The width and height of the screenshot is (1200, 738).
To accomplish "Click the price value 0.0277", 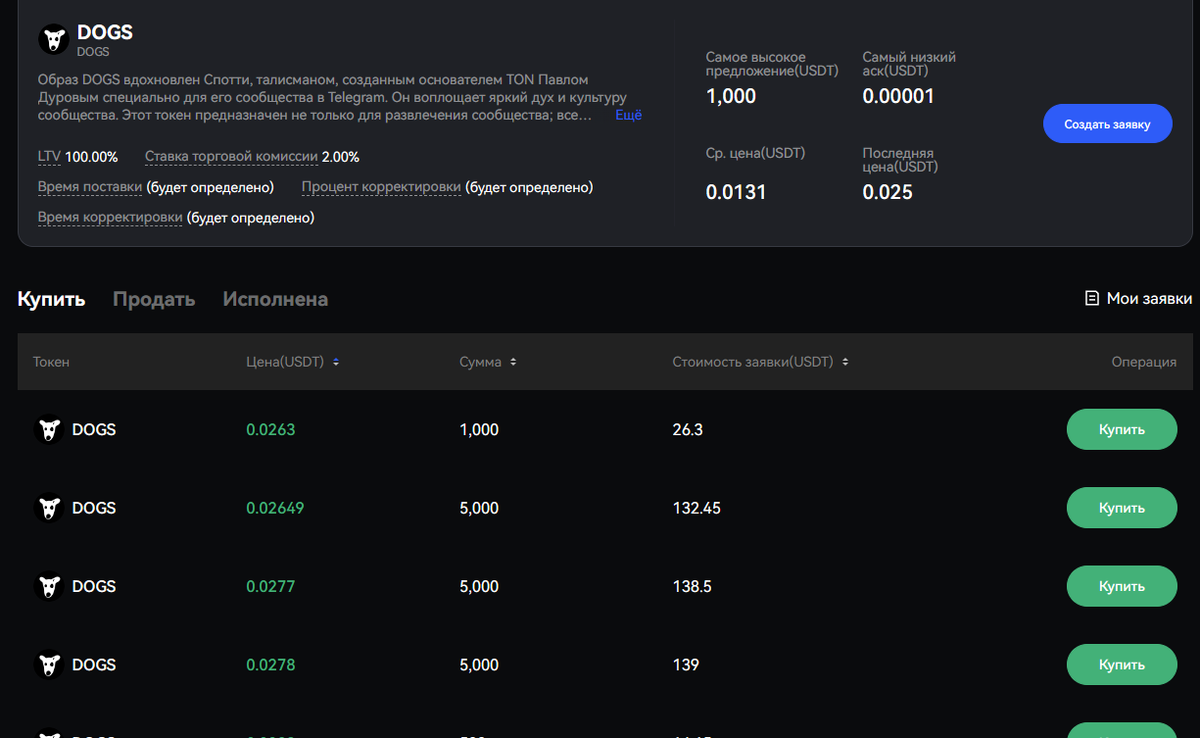I will click(x=271, y=587).
